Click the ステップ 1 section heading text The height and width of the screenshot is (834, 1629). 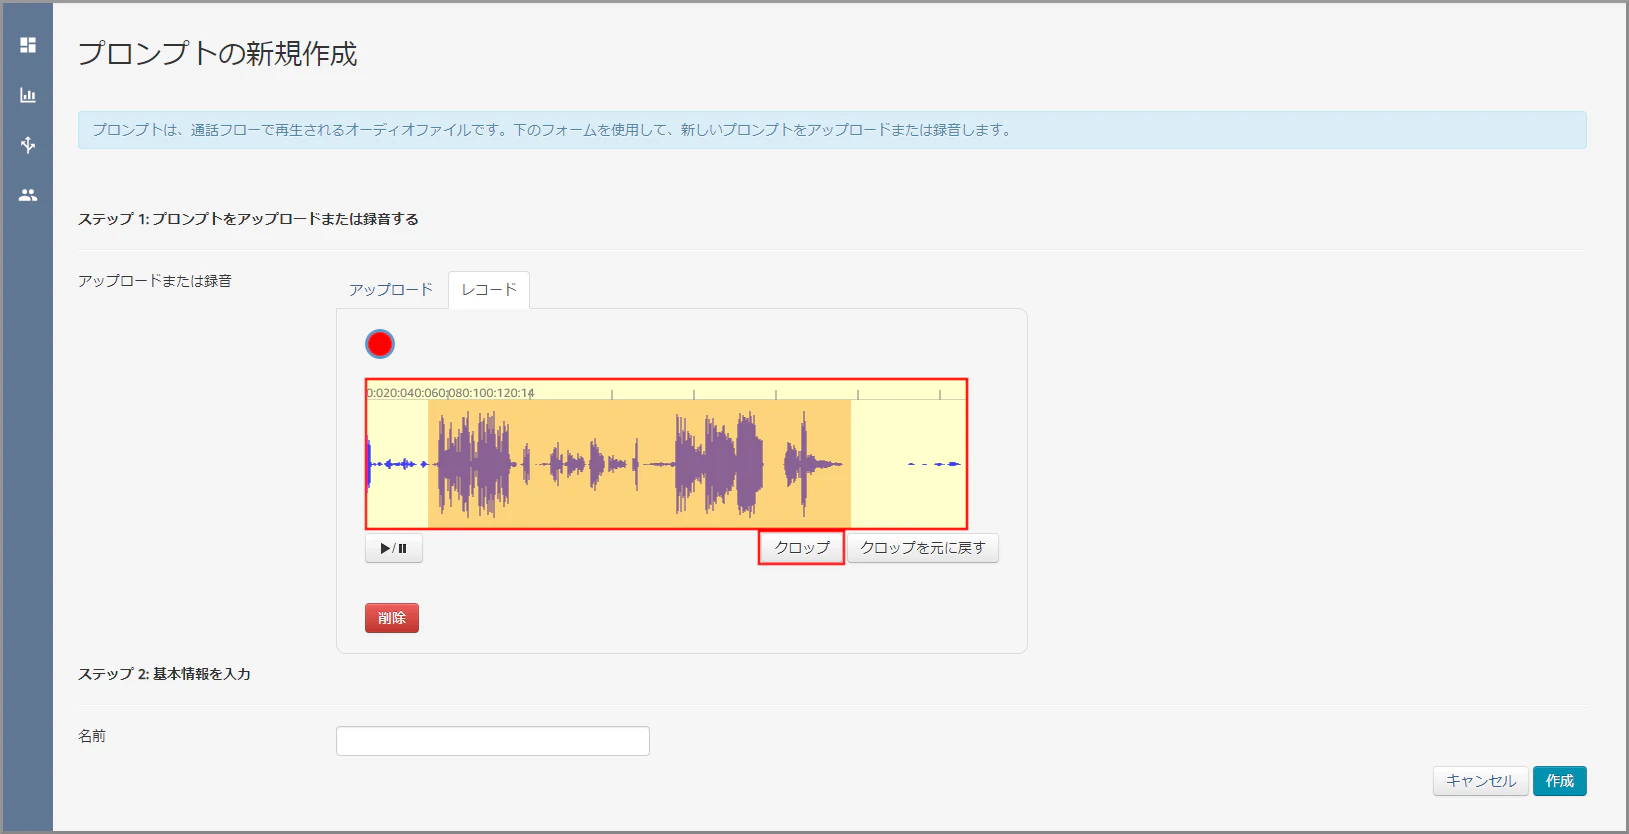248,219
